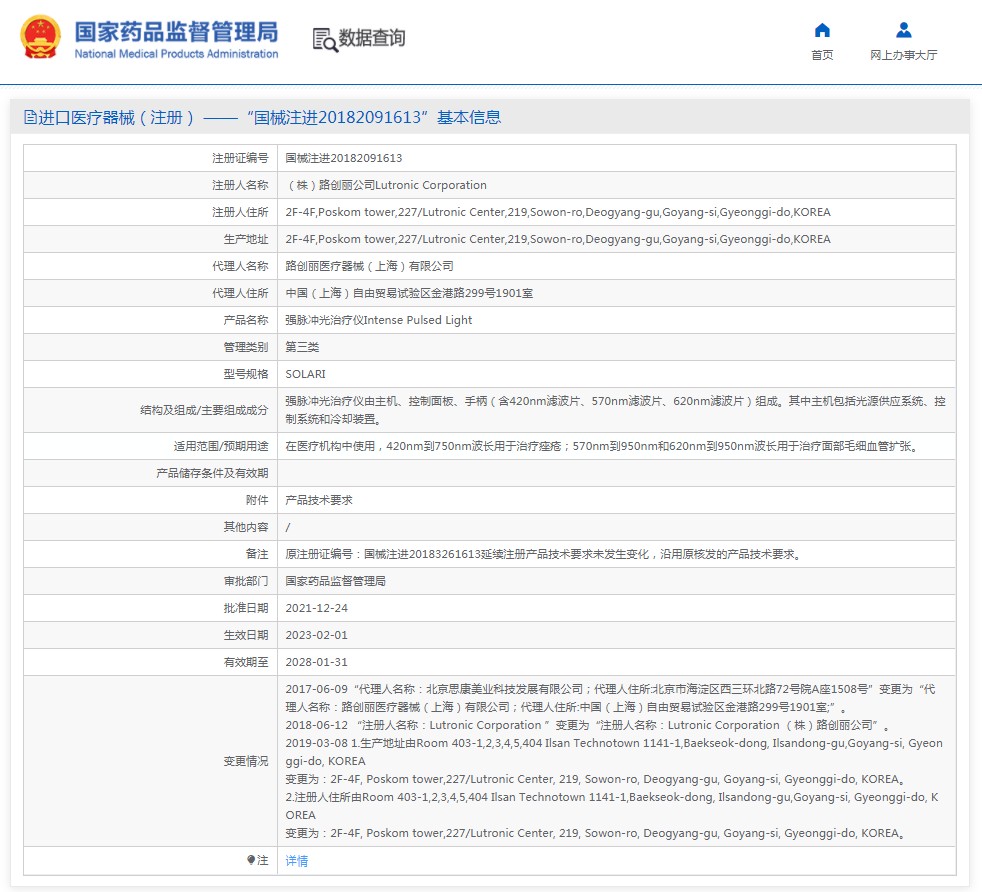
Task: Click the 首页 text link
Action: tap(822, 55)
